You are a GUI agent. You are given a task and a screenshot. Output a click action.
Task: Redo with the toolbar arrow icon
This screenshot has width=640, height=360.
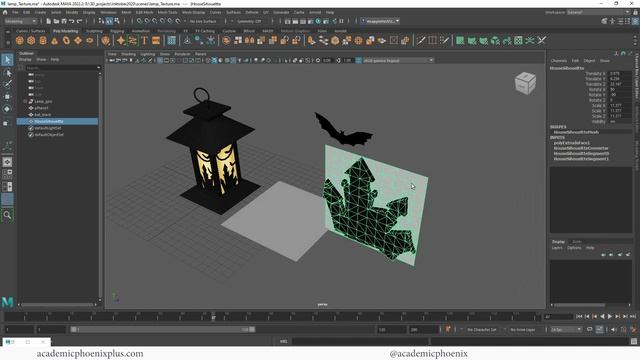point(80,21)
